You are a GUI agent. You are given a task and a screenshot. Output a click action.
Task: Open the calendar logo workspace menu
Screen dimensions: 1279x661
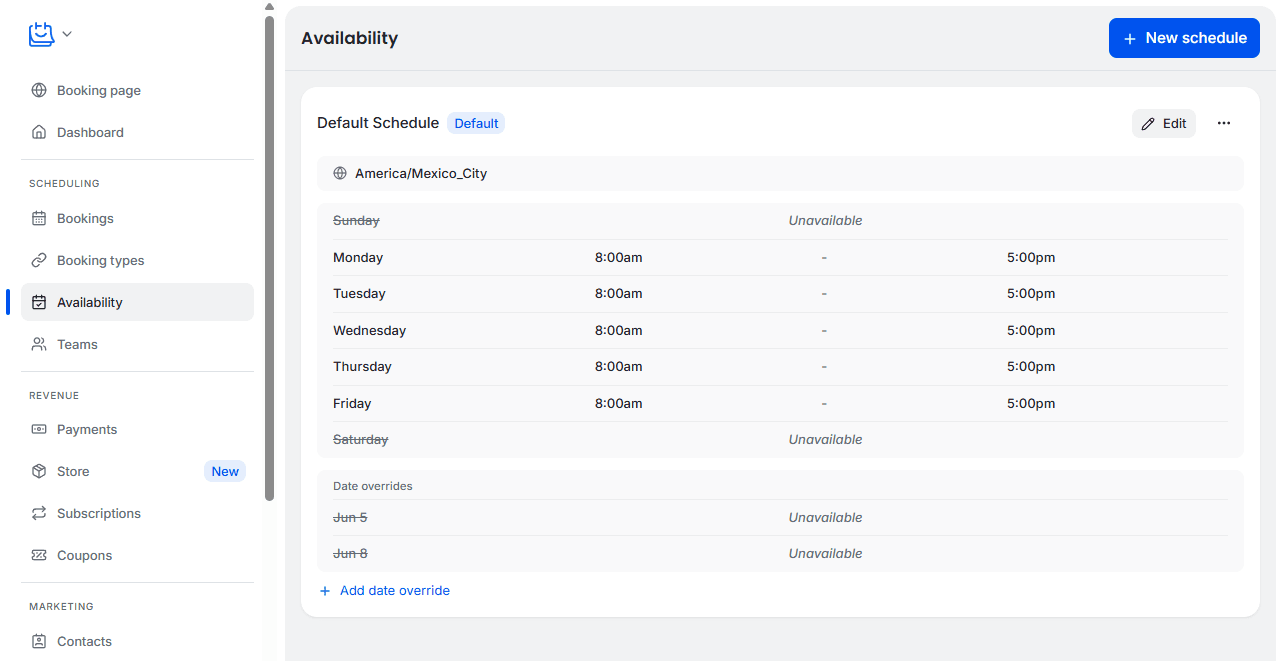click(x=41, y=34)
